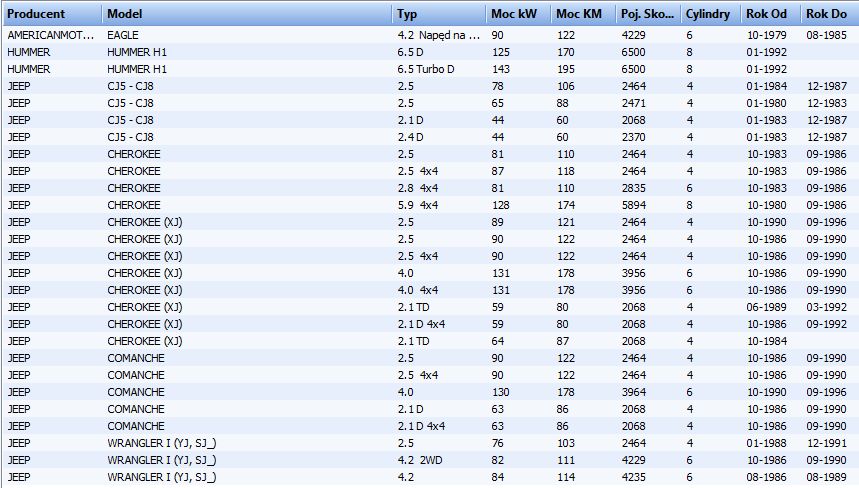Click the 174 KM power cell
Screen dimensions: 859x488
(566, 205)
